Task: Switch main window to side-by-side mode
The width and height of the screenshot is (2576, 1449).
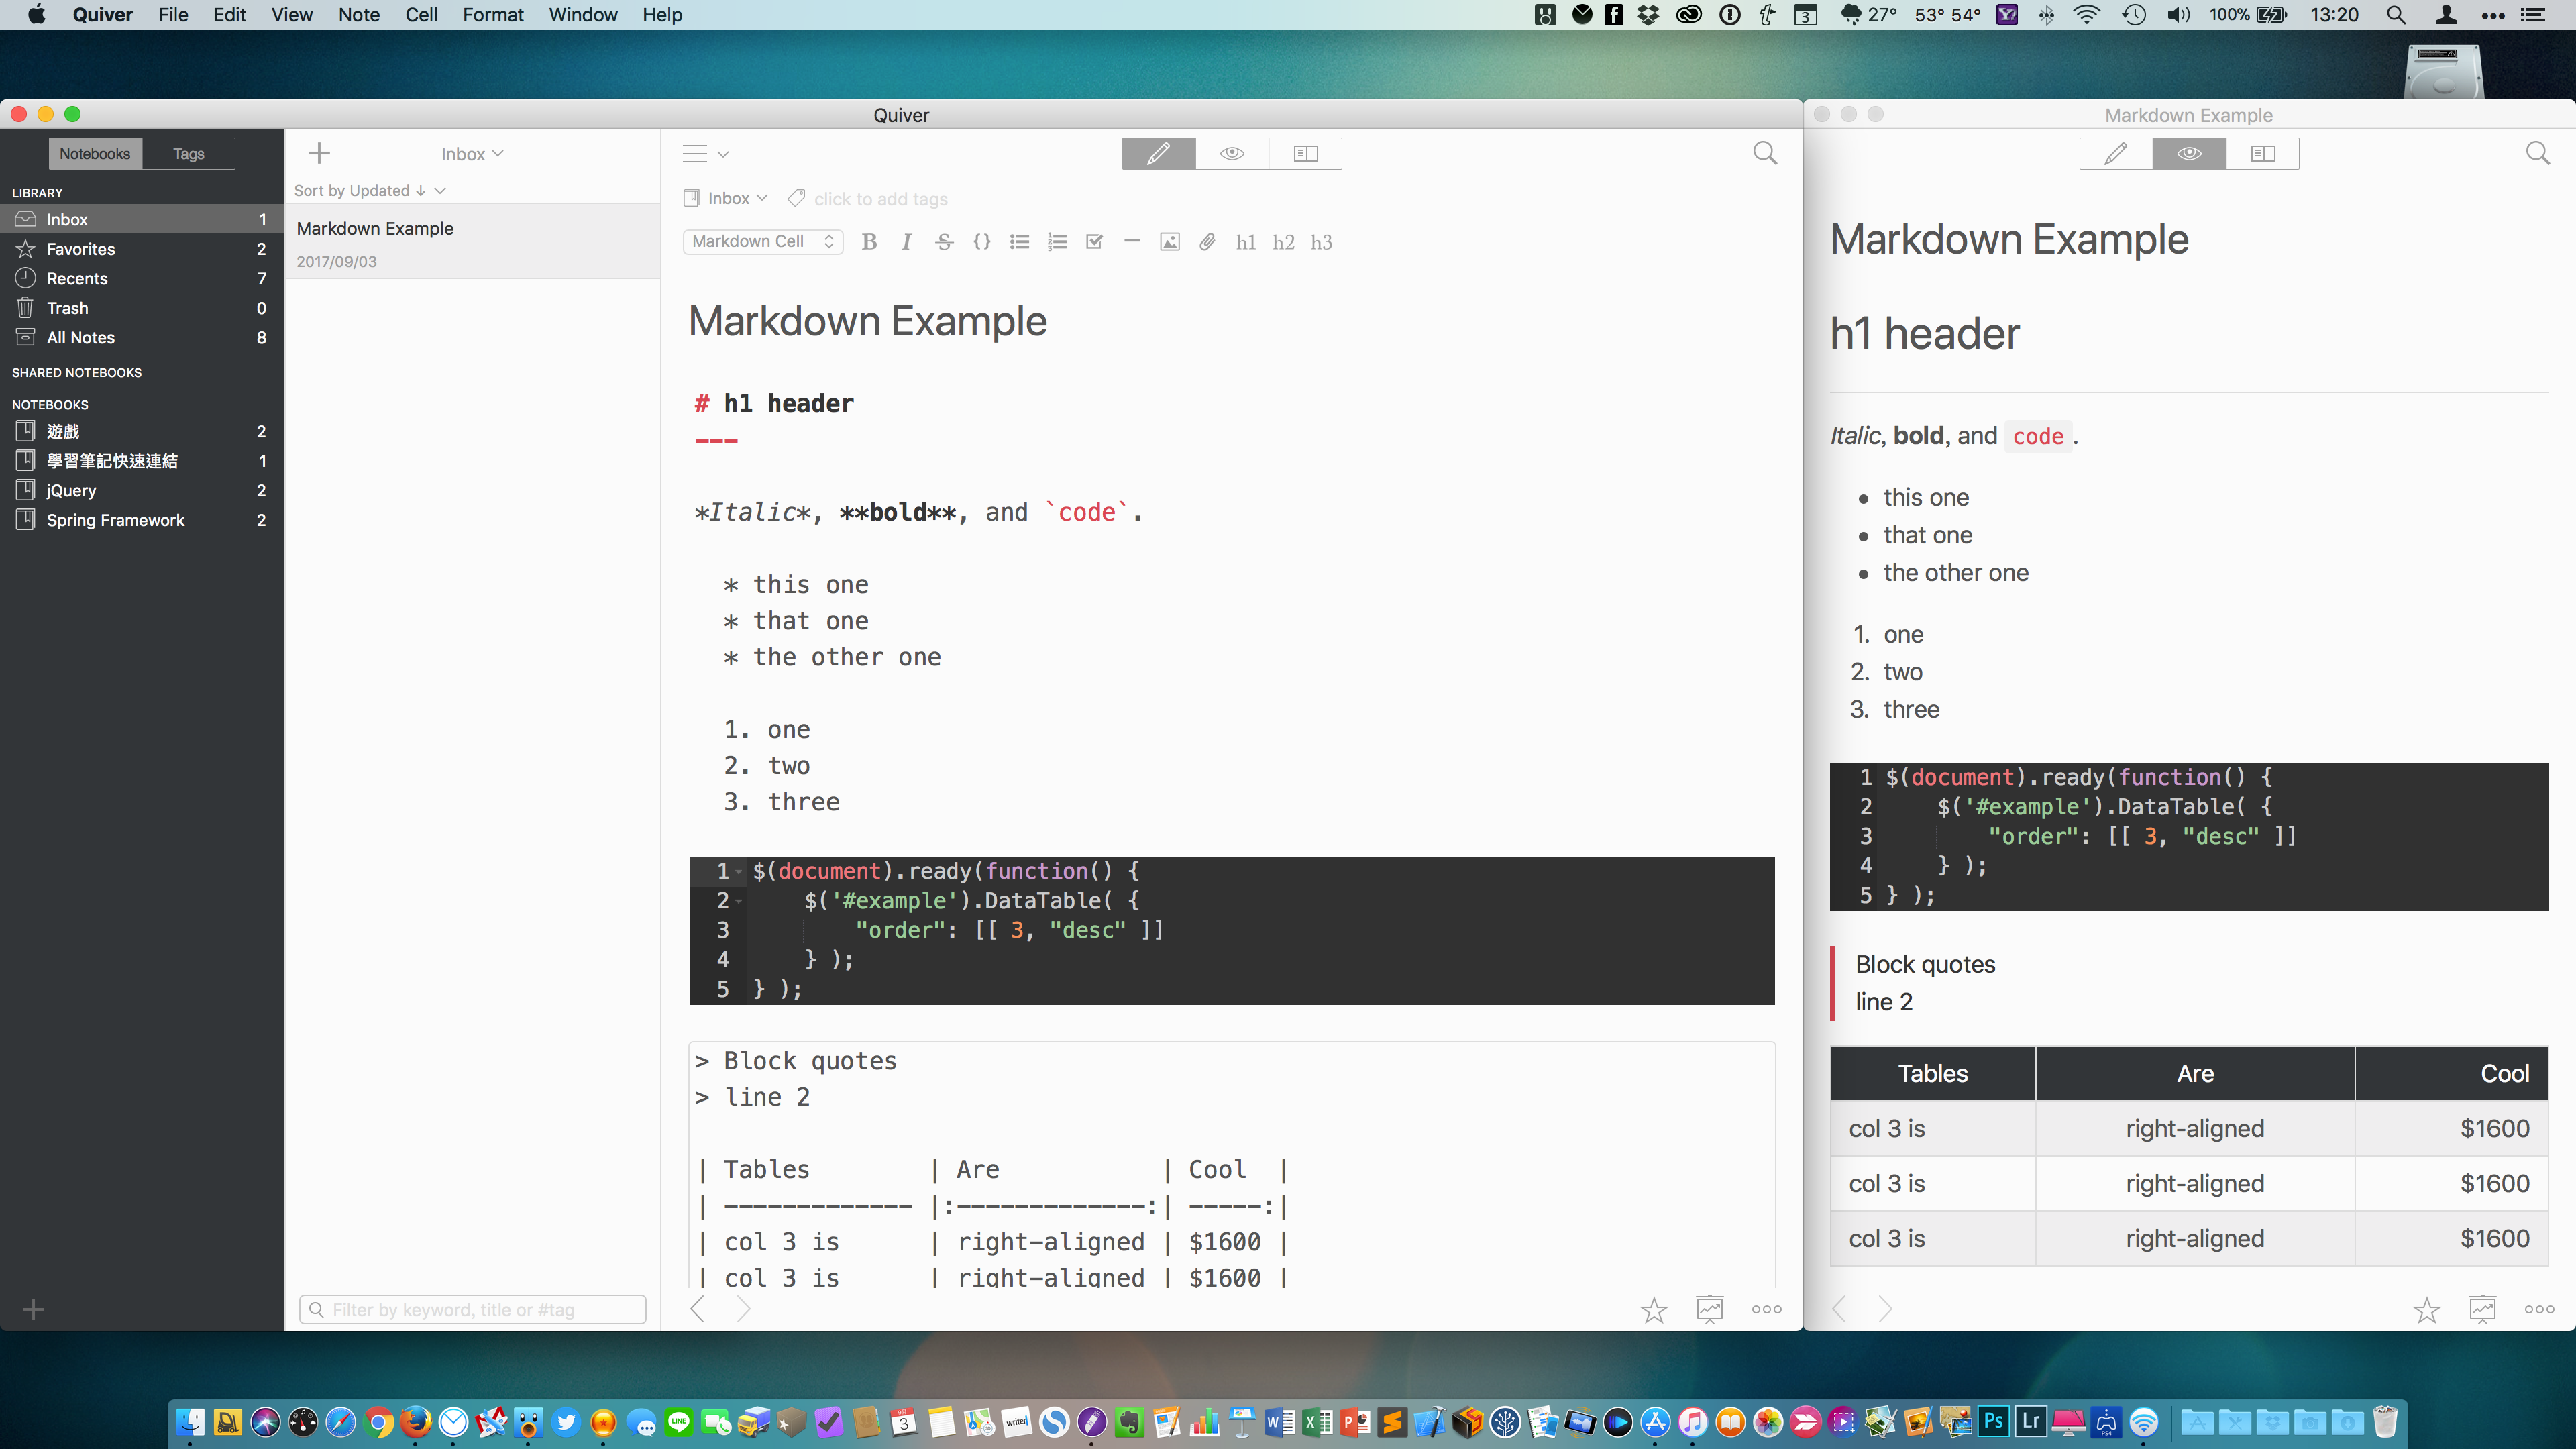Action: pyautogui.click(x=1305, y=153)
